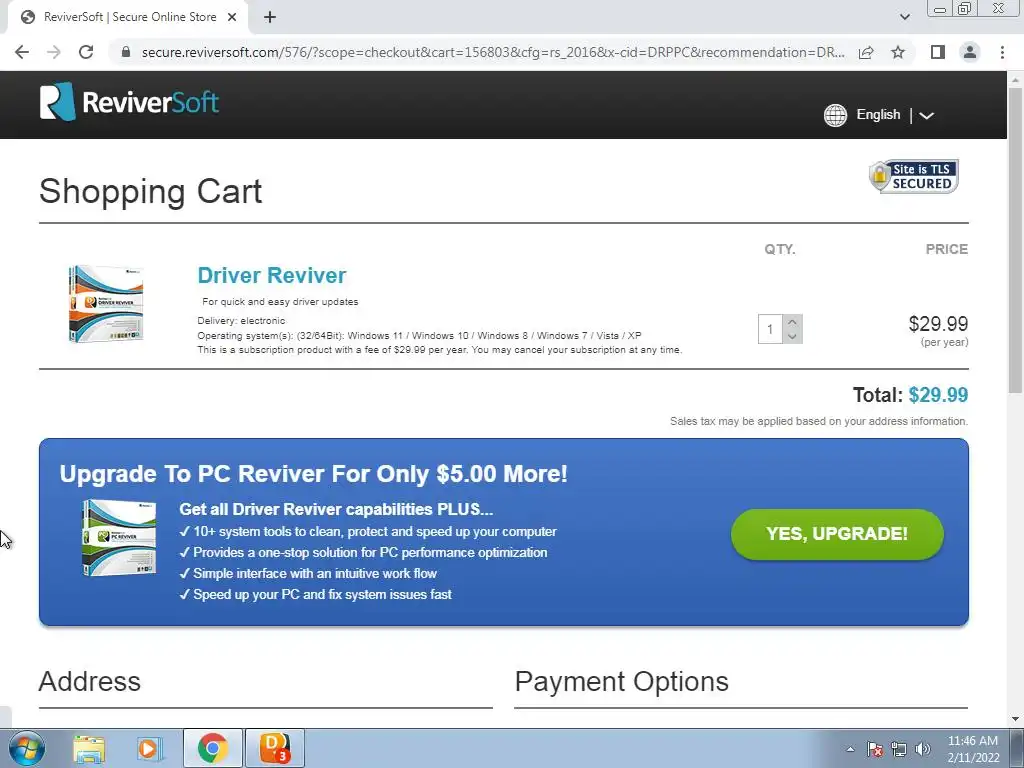1024x768 pixels.
Task: Decrease quantity with the down arrow
Action: 792,336
